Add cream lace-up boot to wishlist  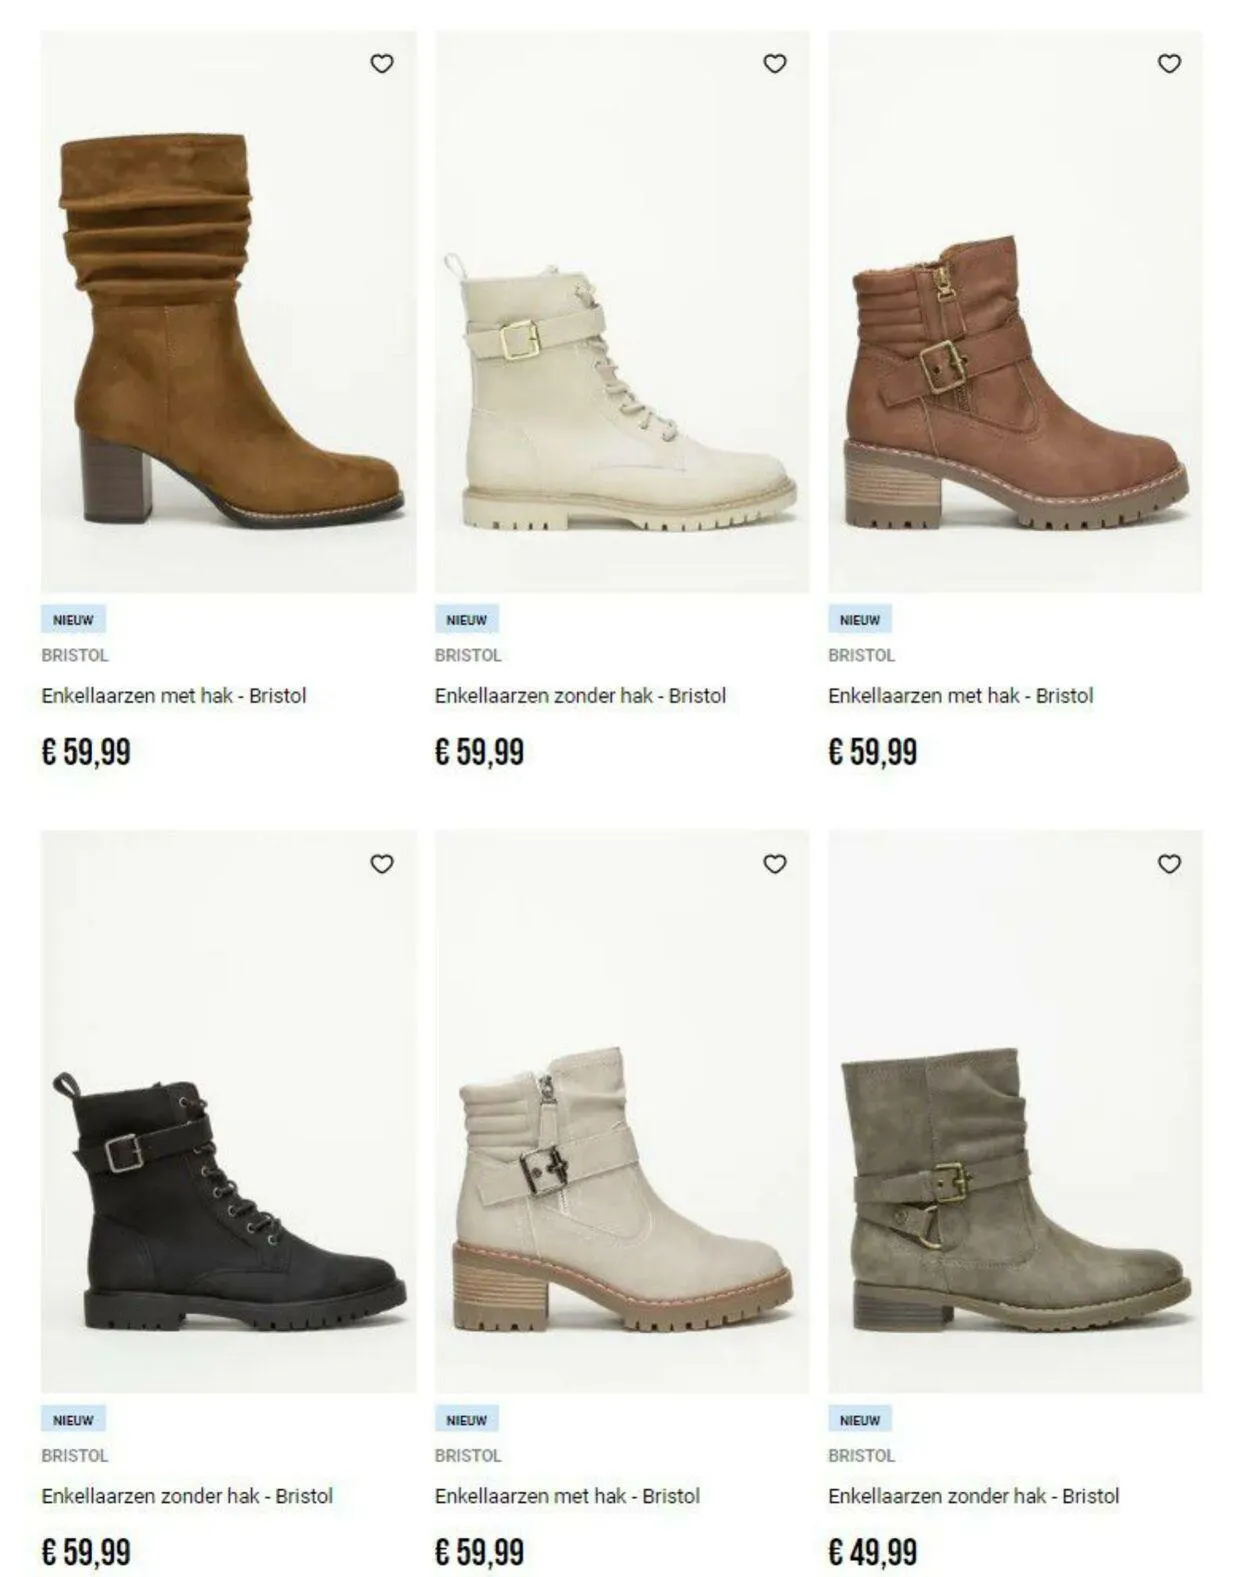[775, 63]
